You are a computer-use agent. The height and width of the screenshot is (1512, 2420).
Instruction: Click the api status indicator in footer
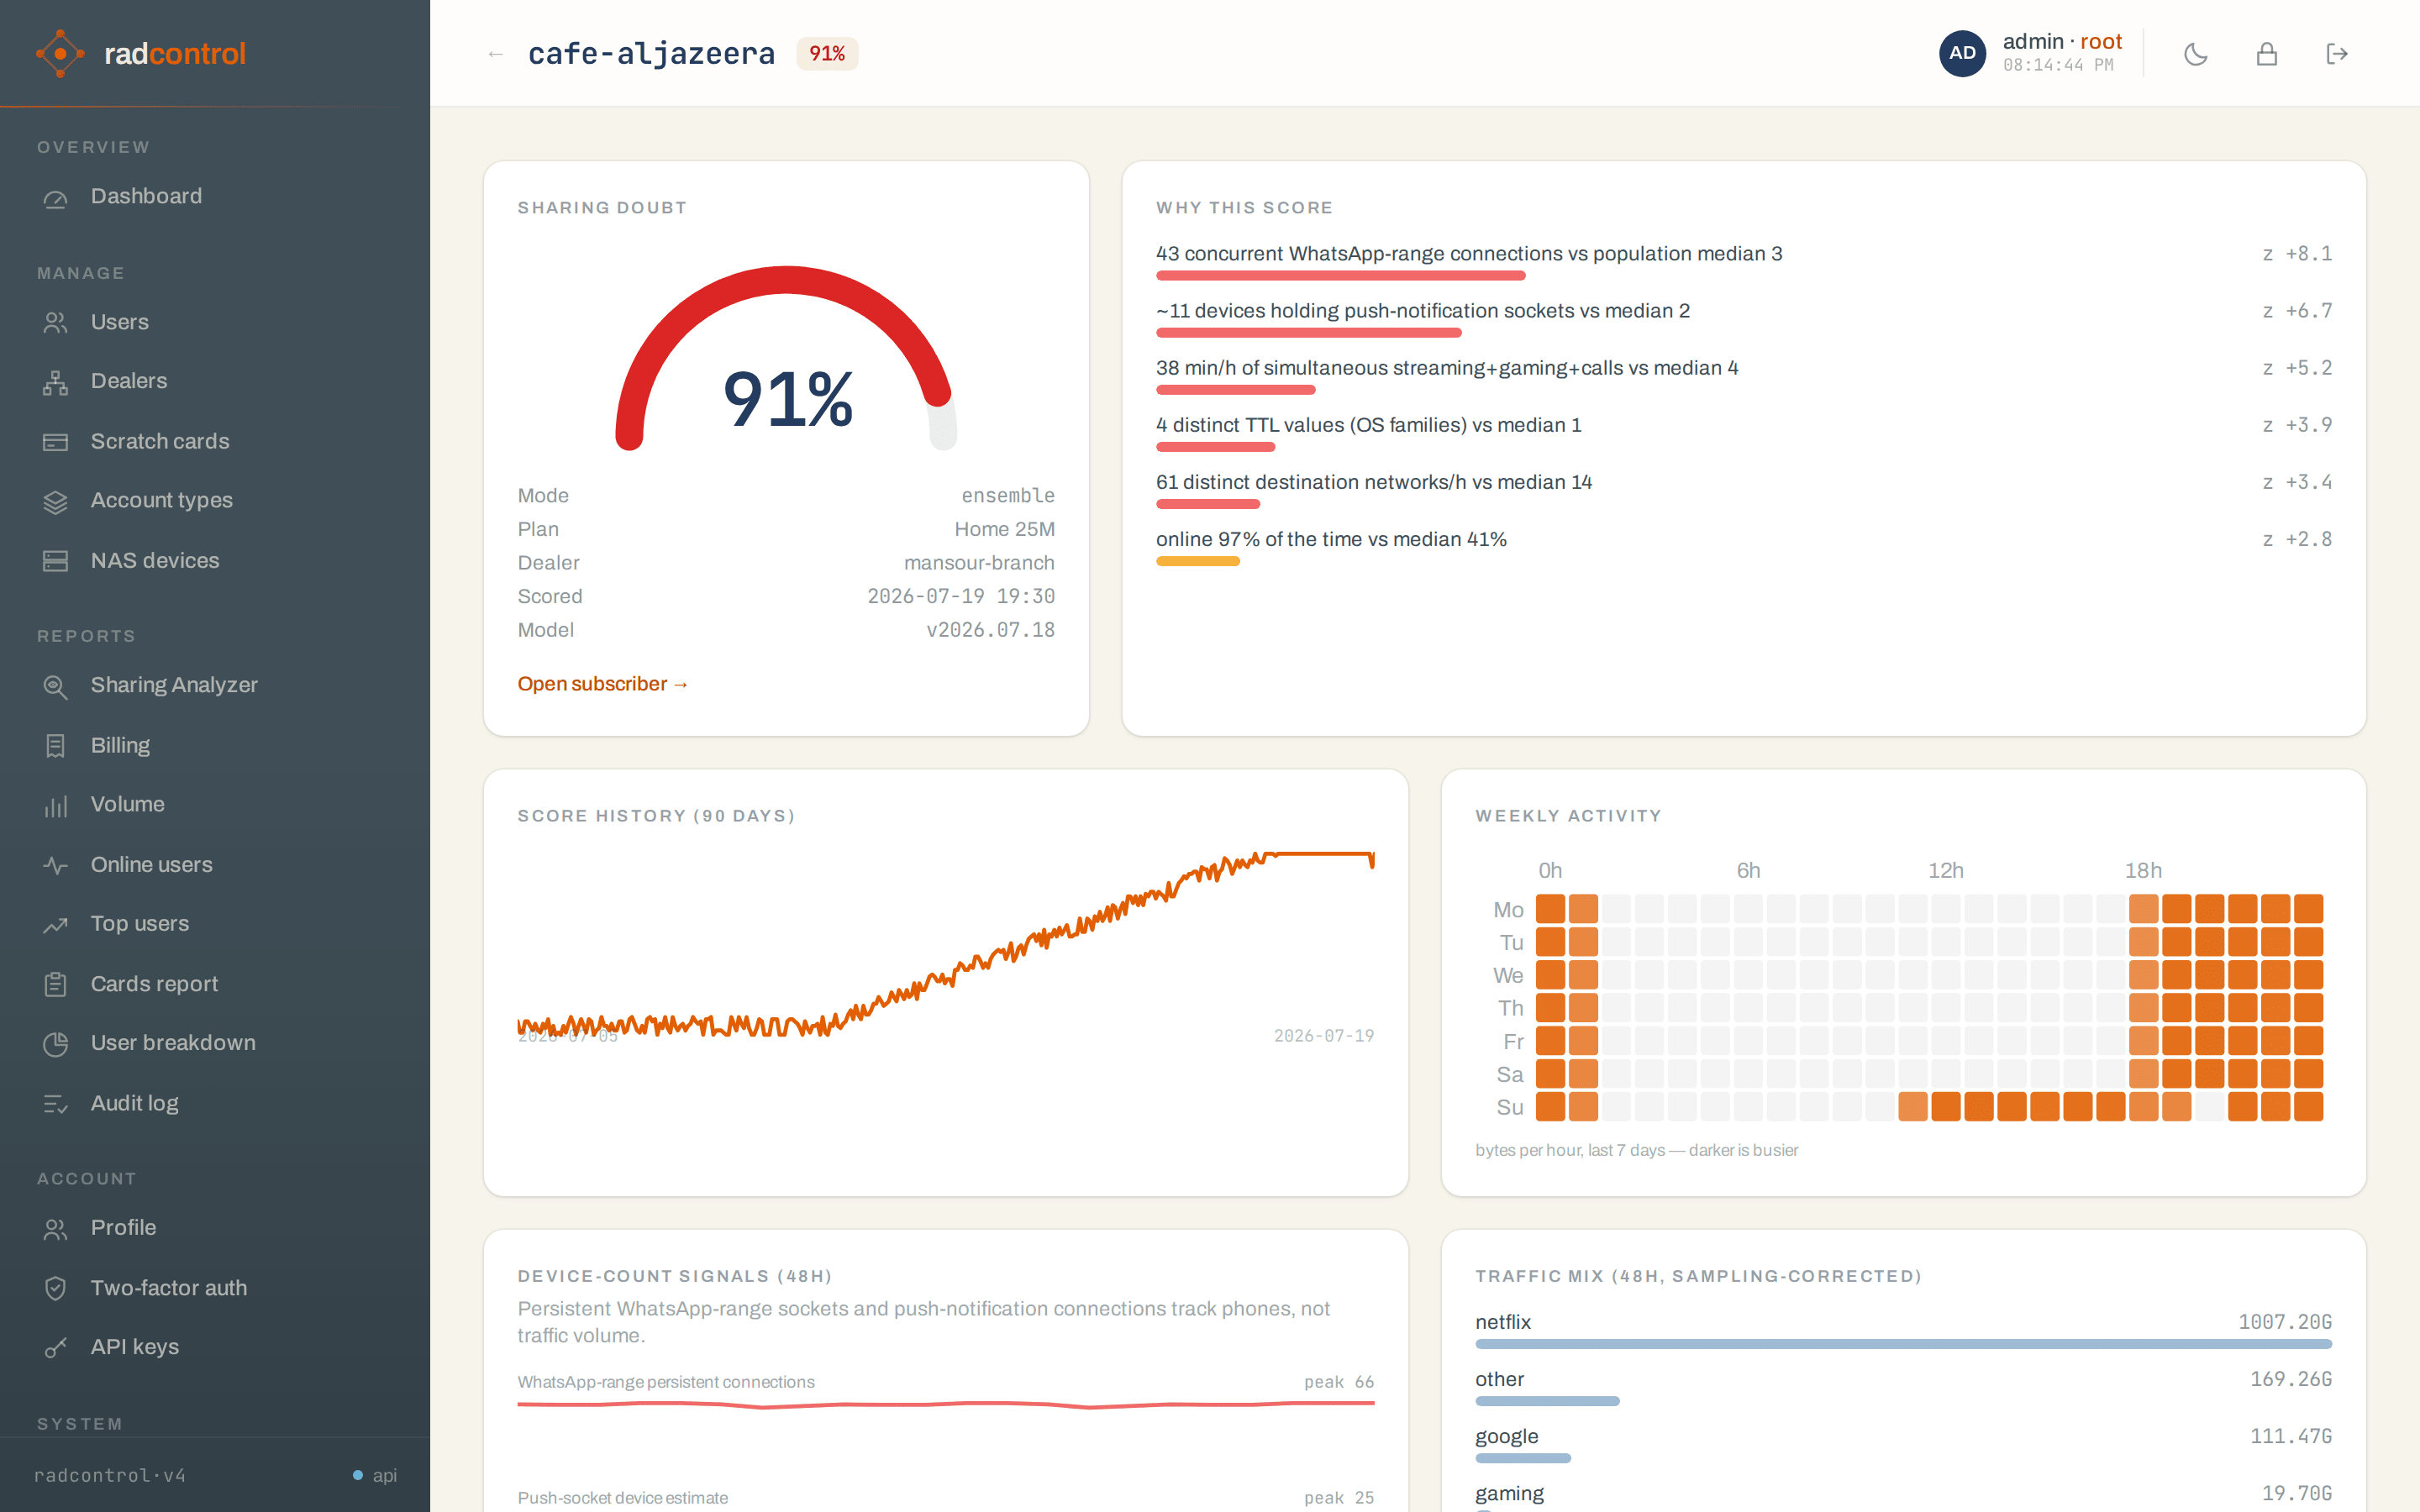(375, 1475)
